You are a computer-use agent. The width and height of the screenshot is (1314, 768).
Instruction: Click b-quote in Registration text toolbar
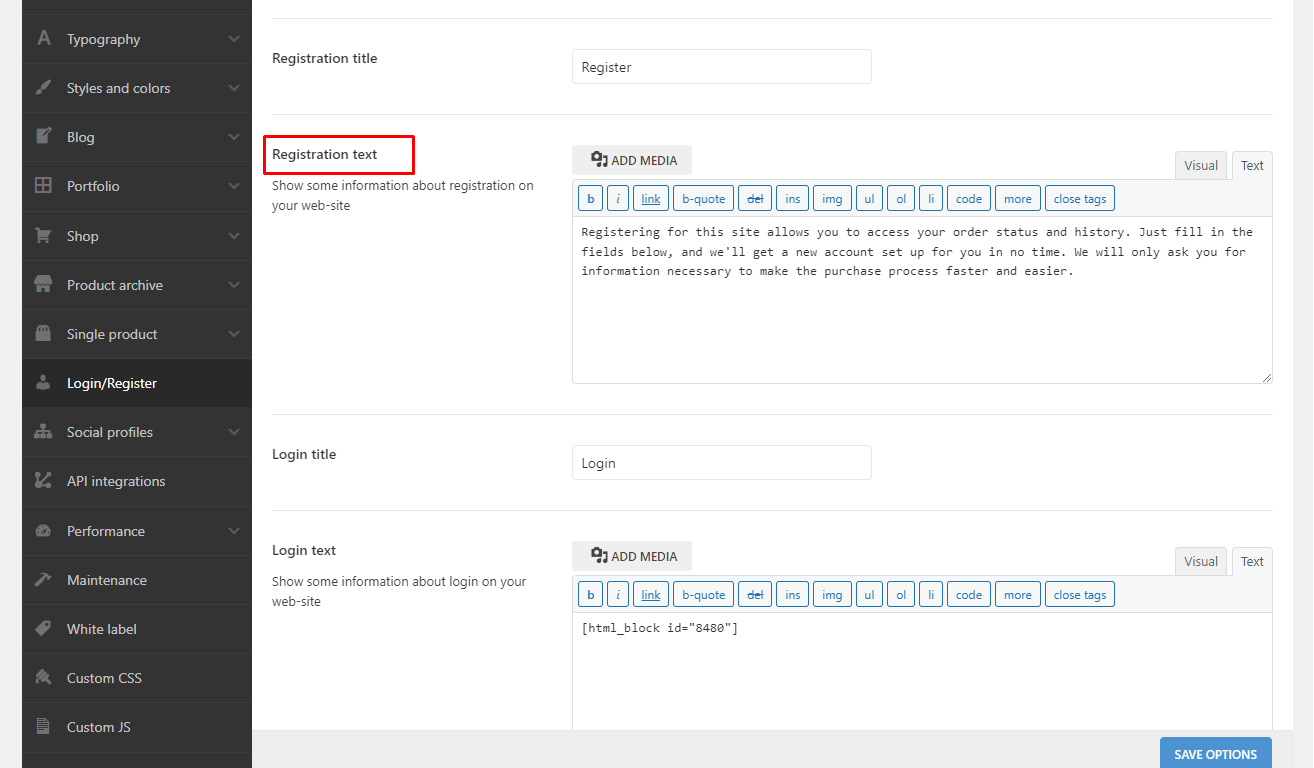click(704, 199)
